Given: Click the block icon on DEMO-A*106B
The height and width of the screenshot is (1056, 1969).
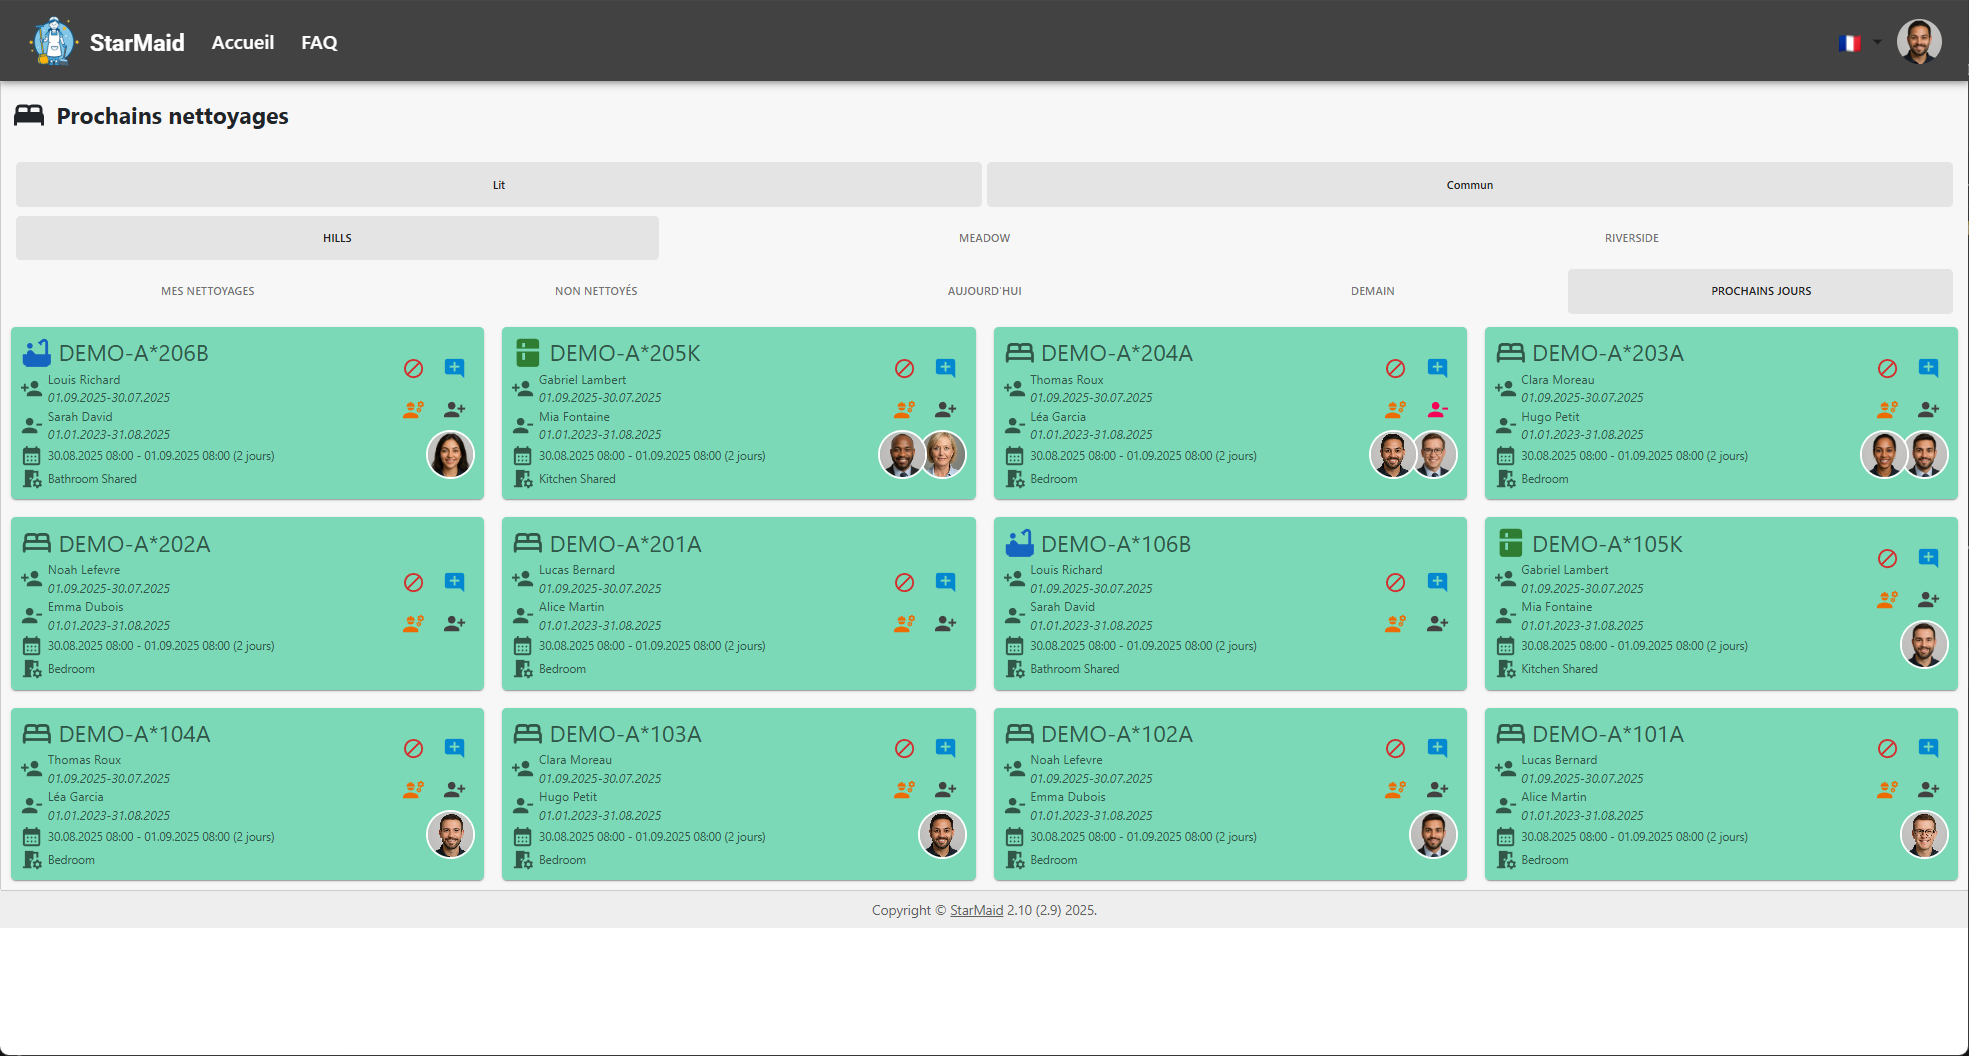Looking at the screenshot, I should click(1395, 582).
